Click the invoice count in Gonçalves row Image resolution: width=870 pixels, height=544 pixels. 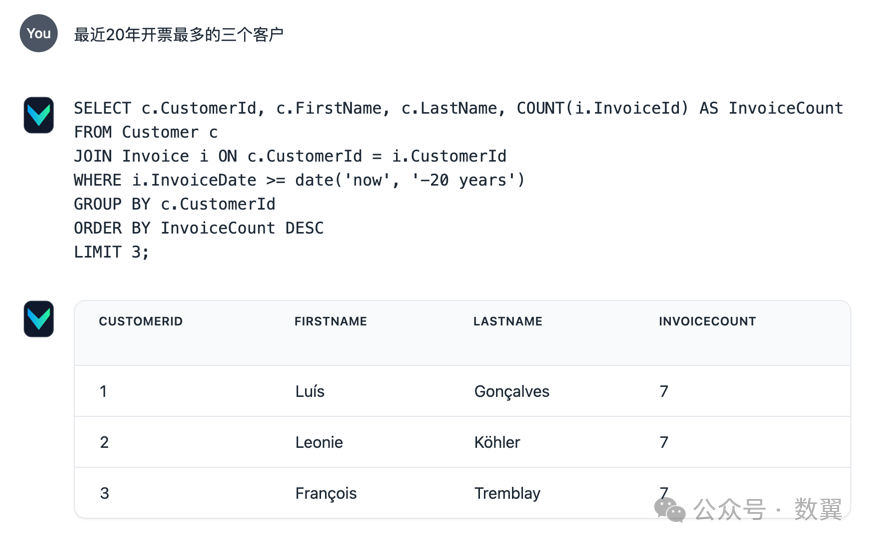click(664, 392)
